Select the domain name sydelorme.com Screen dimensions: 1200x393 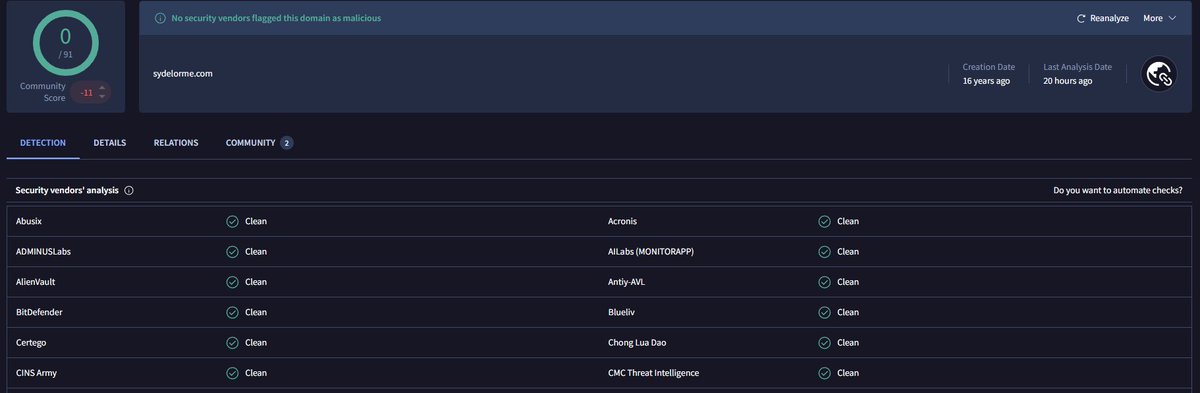[184, 73]
